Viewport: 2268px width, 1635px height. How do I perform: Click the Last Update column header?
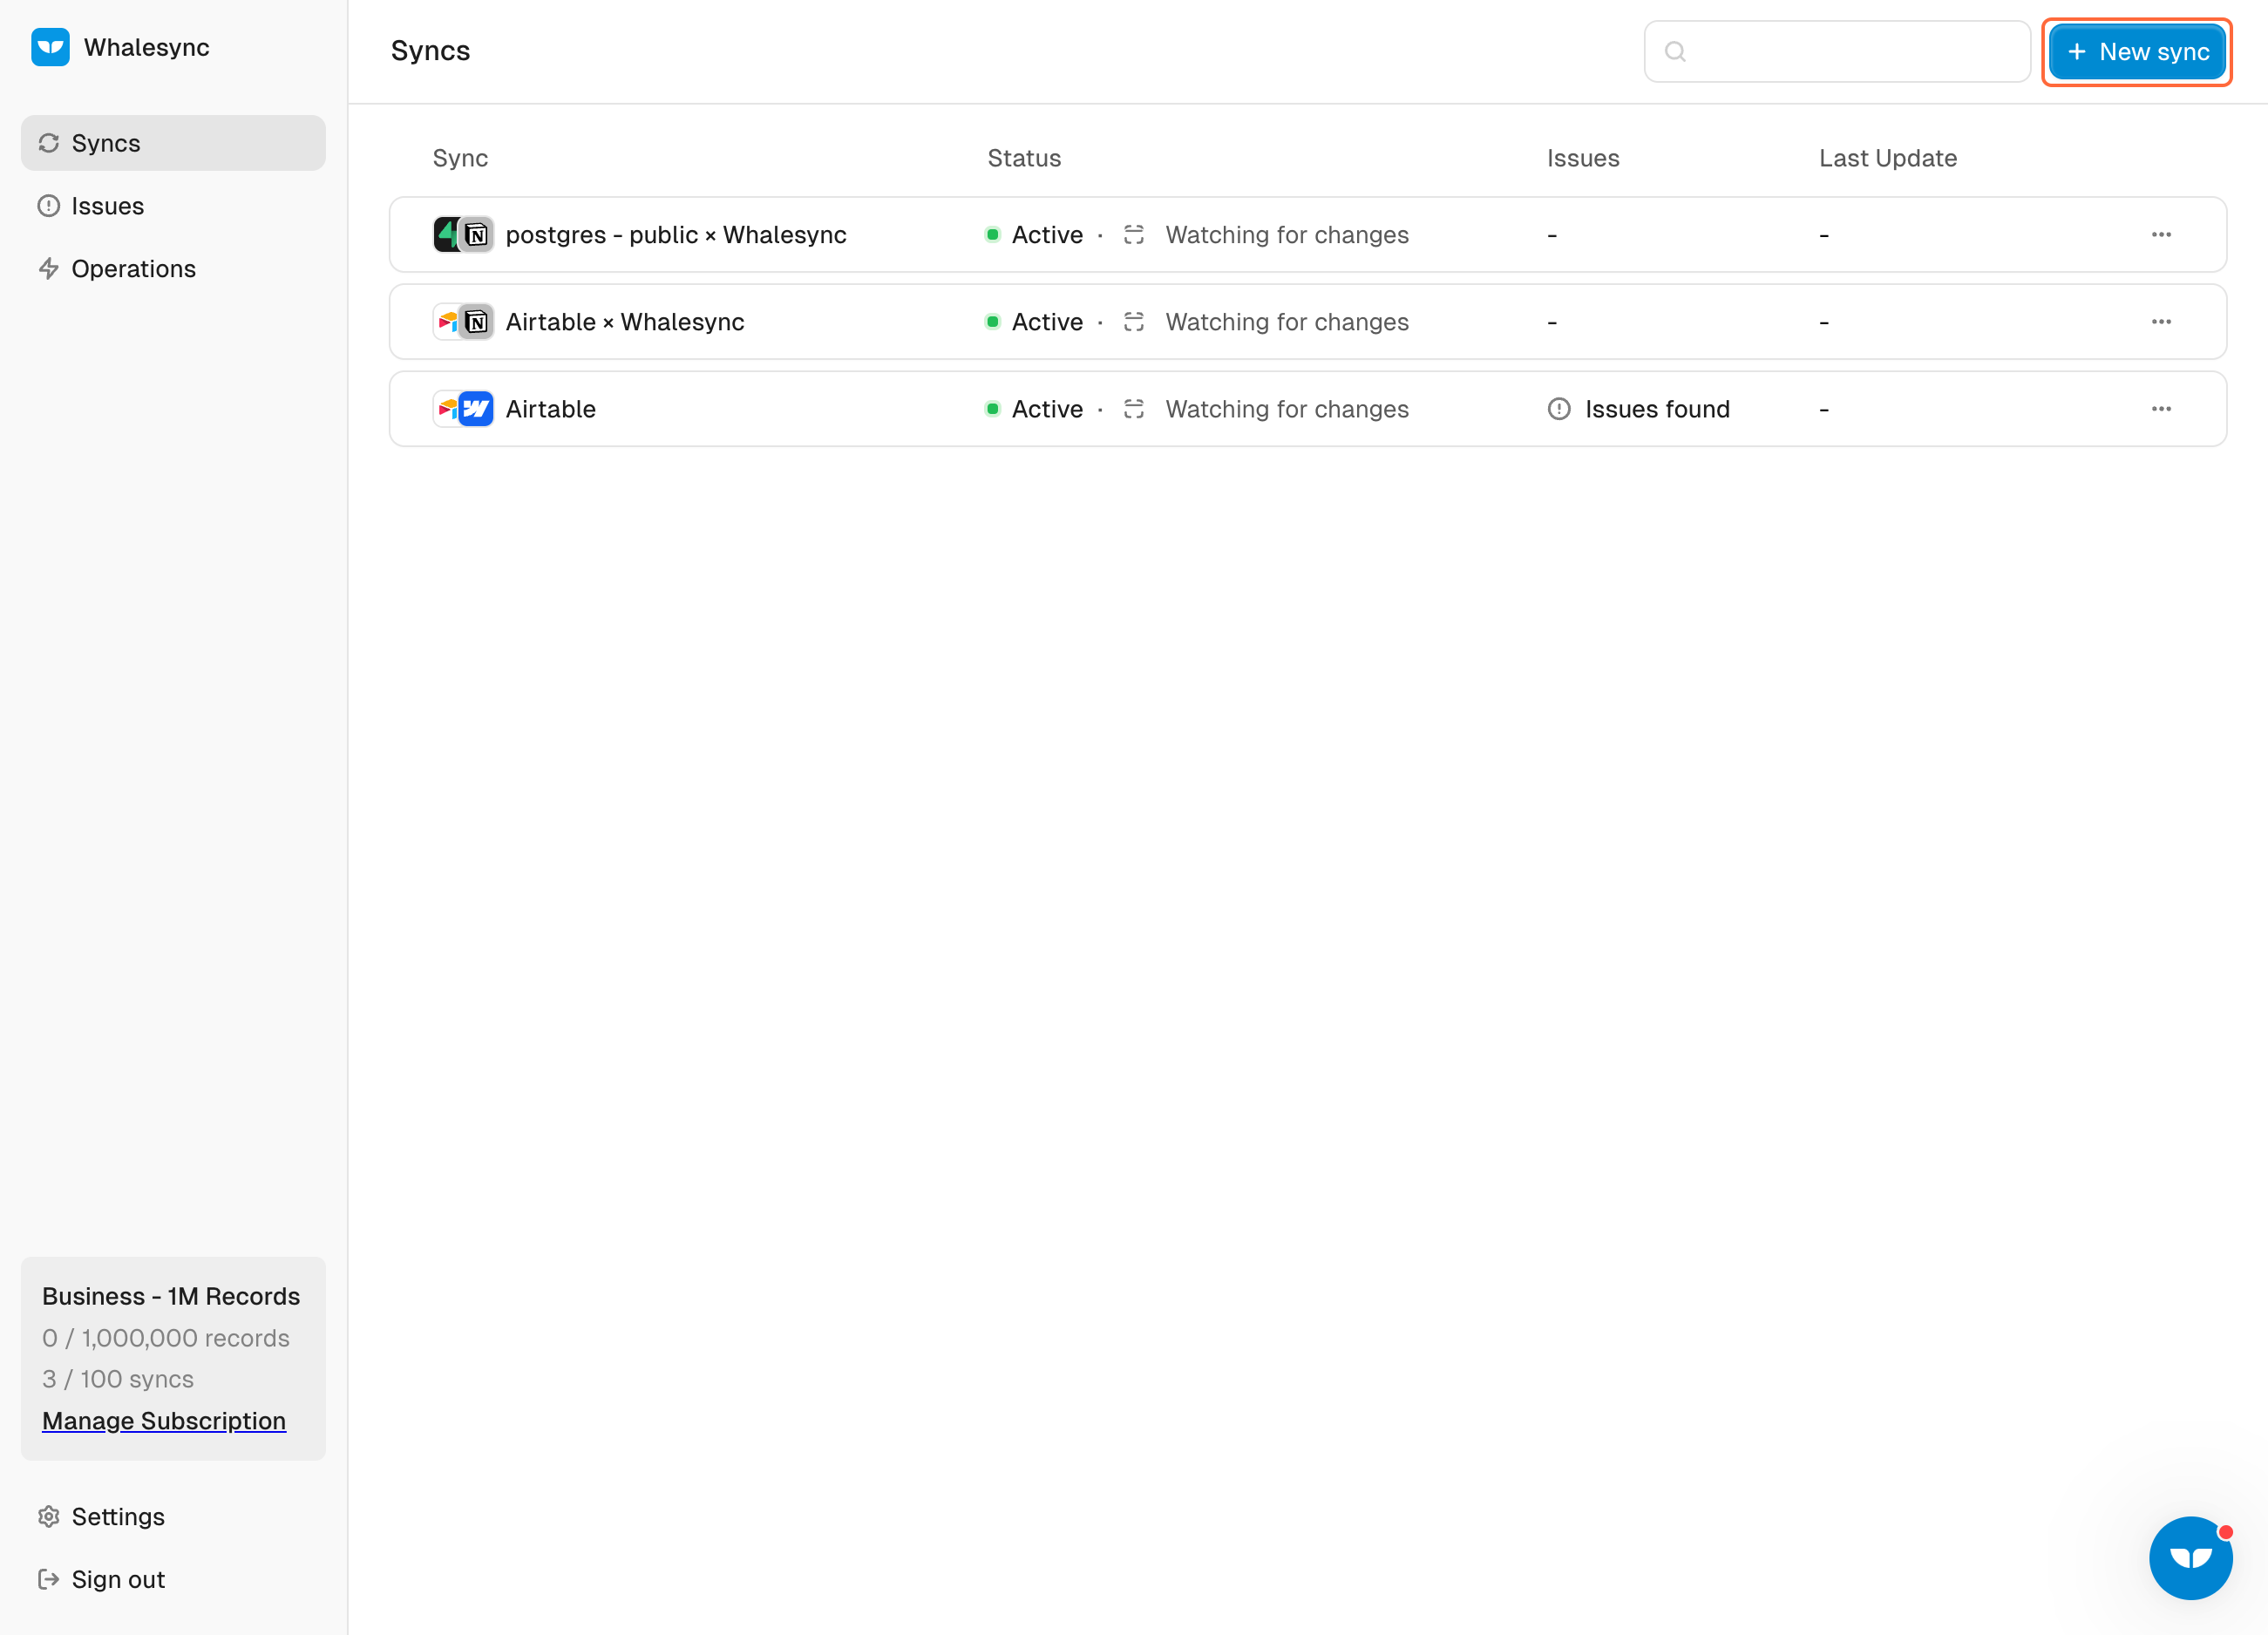(1888, 158)
